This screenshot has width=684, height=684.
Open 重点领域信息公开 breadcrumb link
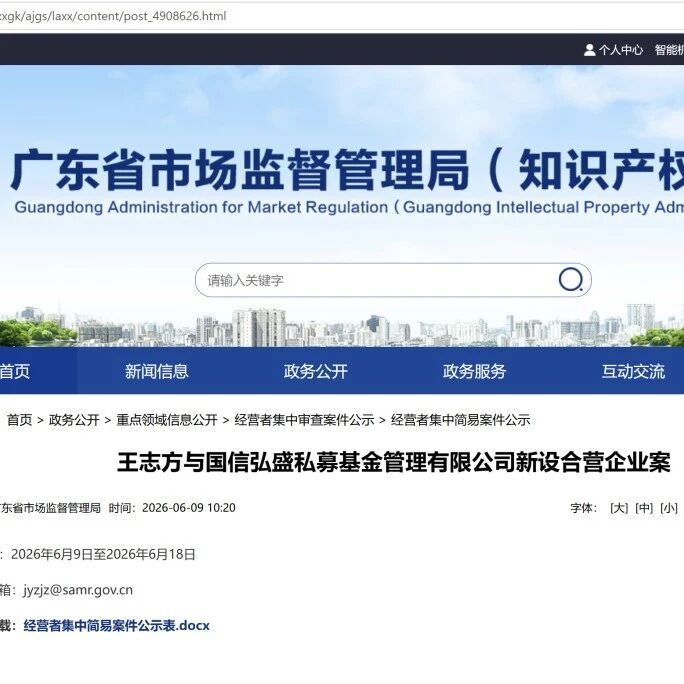167,420
